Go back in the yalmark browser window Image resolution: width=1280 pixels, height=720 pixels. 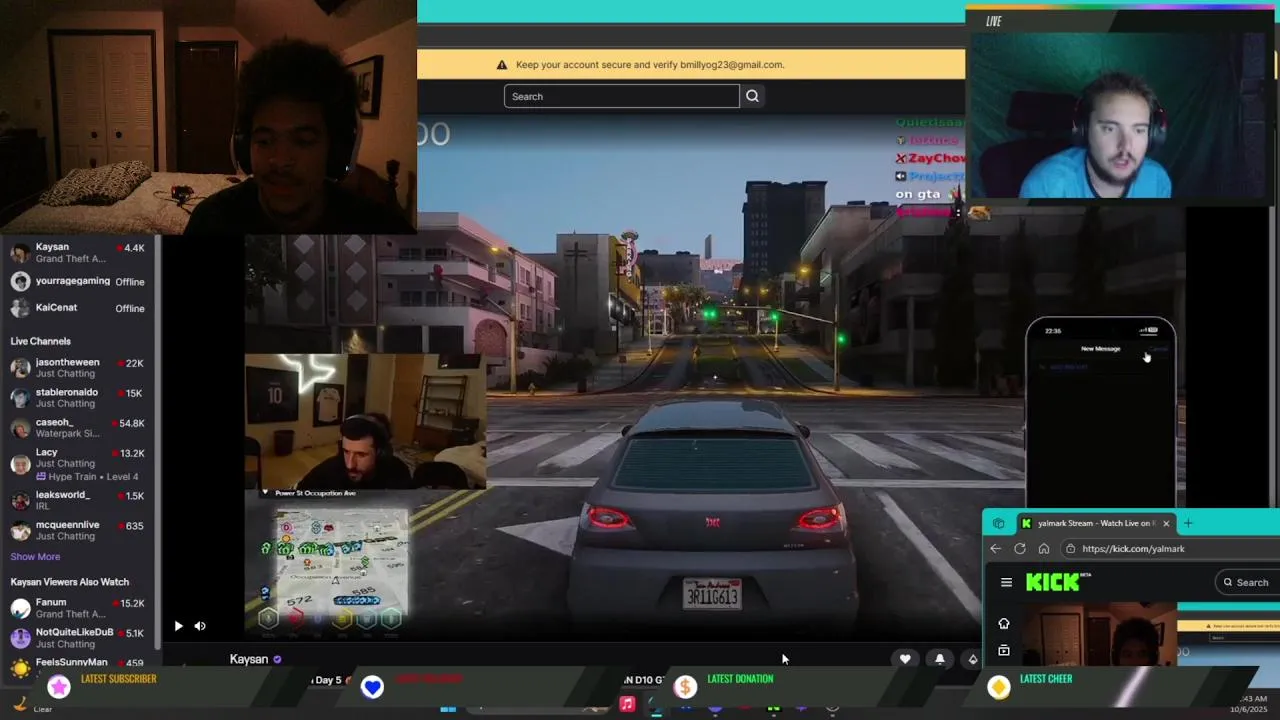[x=995, y=548]
